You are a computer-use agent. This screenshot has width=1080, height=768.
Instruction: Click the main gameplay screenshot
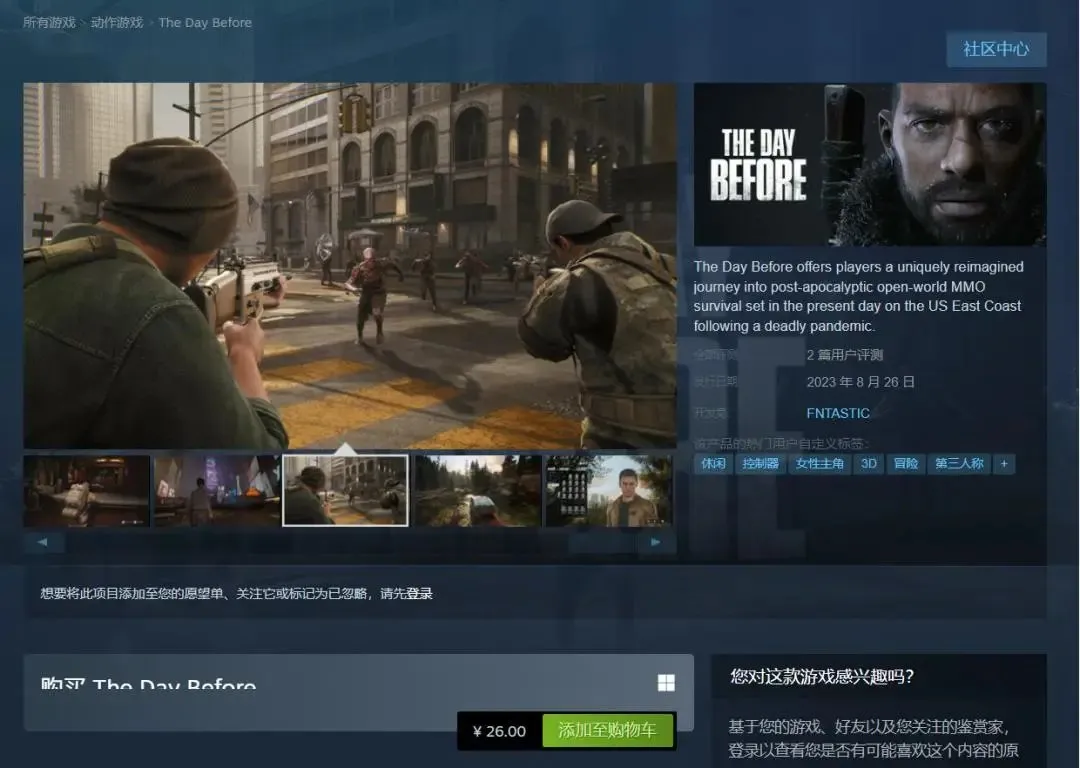pyautogui.click(x=350, y=266)
